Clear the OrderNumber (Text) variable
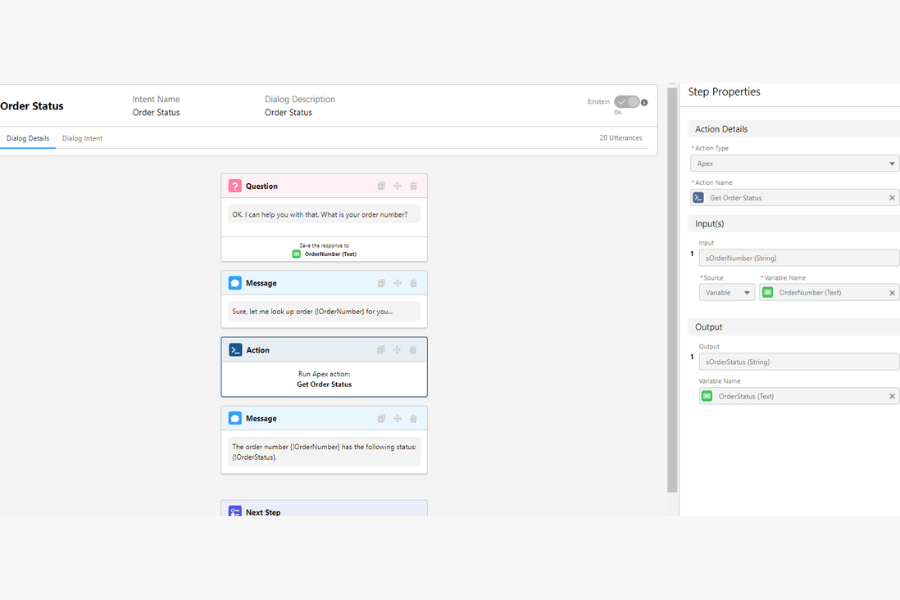 tap(892, 293)
